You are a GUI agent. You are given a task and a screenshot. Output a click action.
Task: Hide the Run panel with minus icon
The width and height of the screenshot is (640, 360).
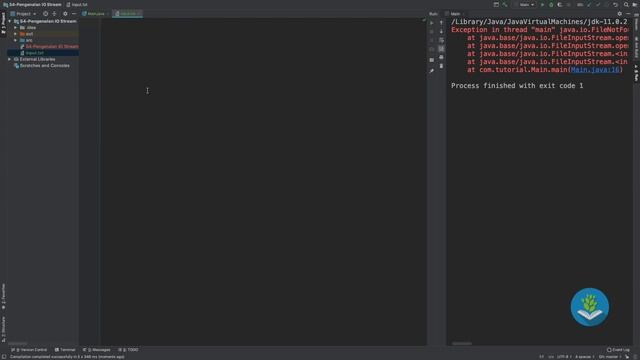pyautogui.click(x=628, y=13)
